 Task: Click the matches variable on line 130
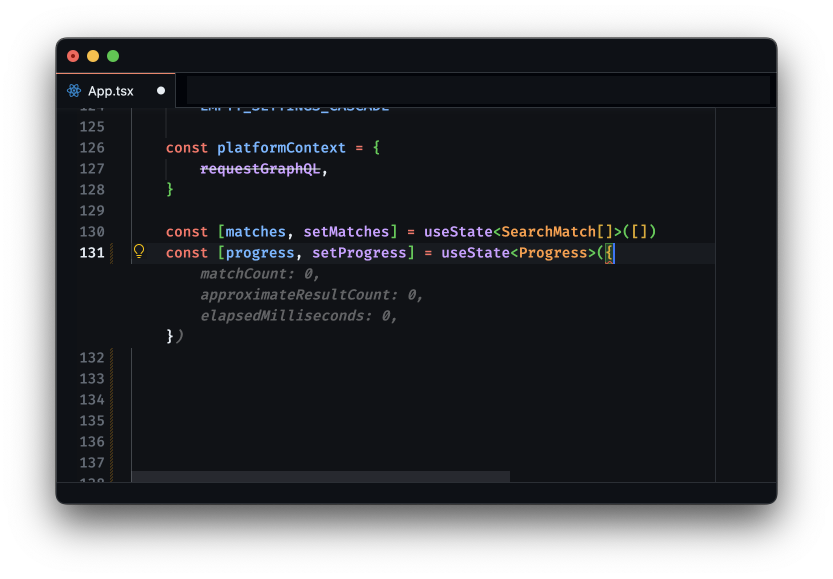click(x=256, y=232)
